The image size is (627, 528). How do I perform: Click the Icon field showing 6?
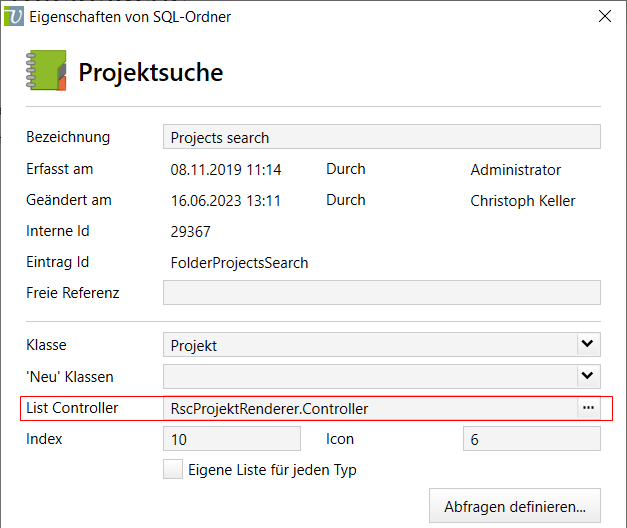pyautogui.click(x=531, y=439)
